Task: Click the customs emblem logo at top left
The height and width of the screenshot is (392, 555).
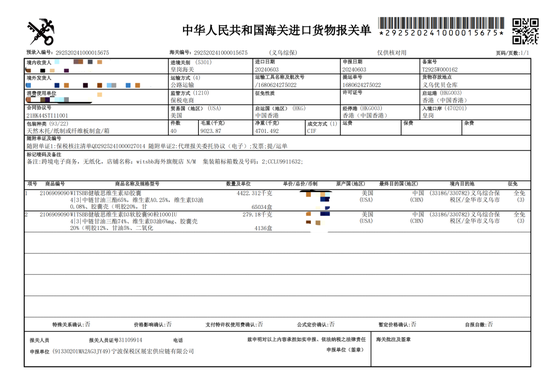Action: pyautogui.click(x=41, y=32)
